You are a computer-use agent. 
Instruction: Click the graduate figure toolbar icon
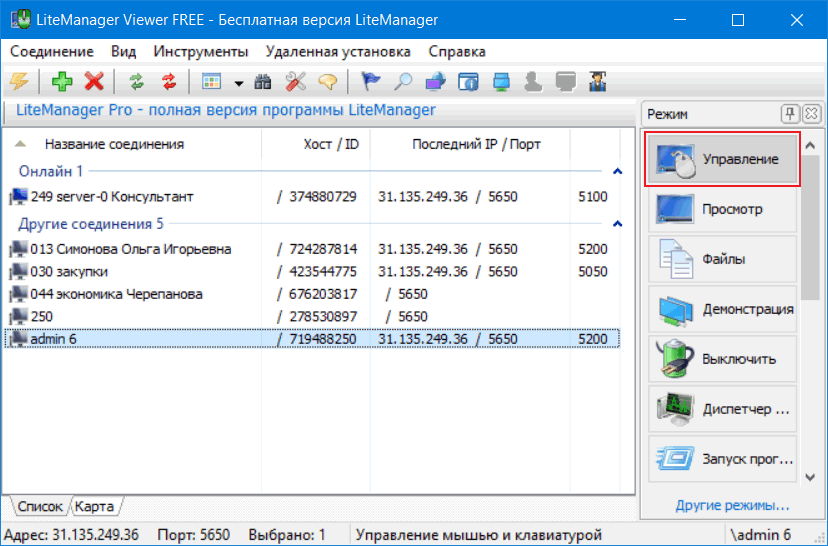coord(598,82)
